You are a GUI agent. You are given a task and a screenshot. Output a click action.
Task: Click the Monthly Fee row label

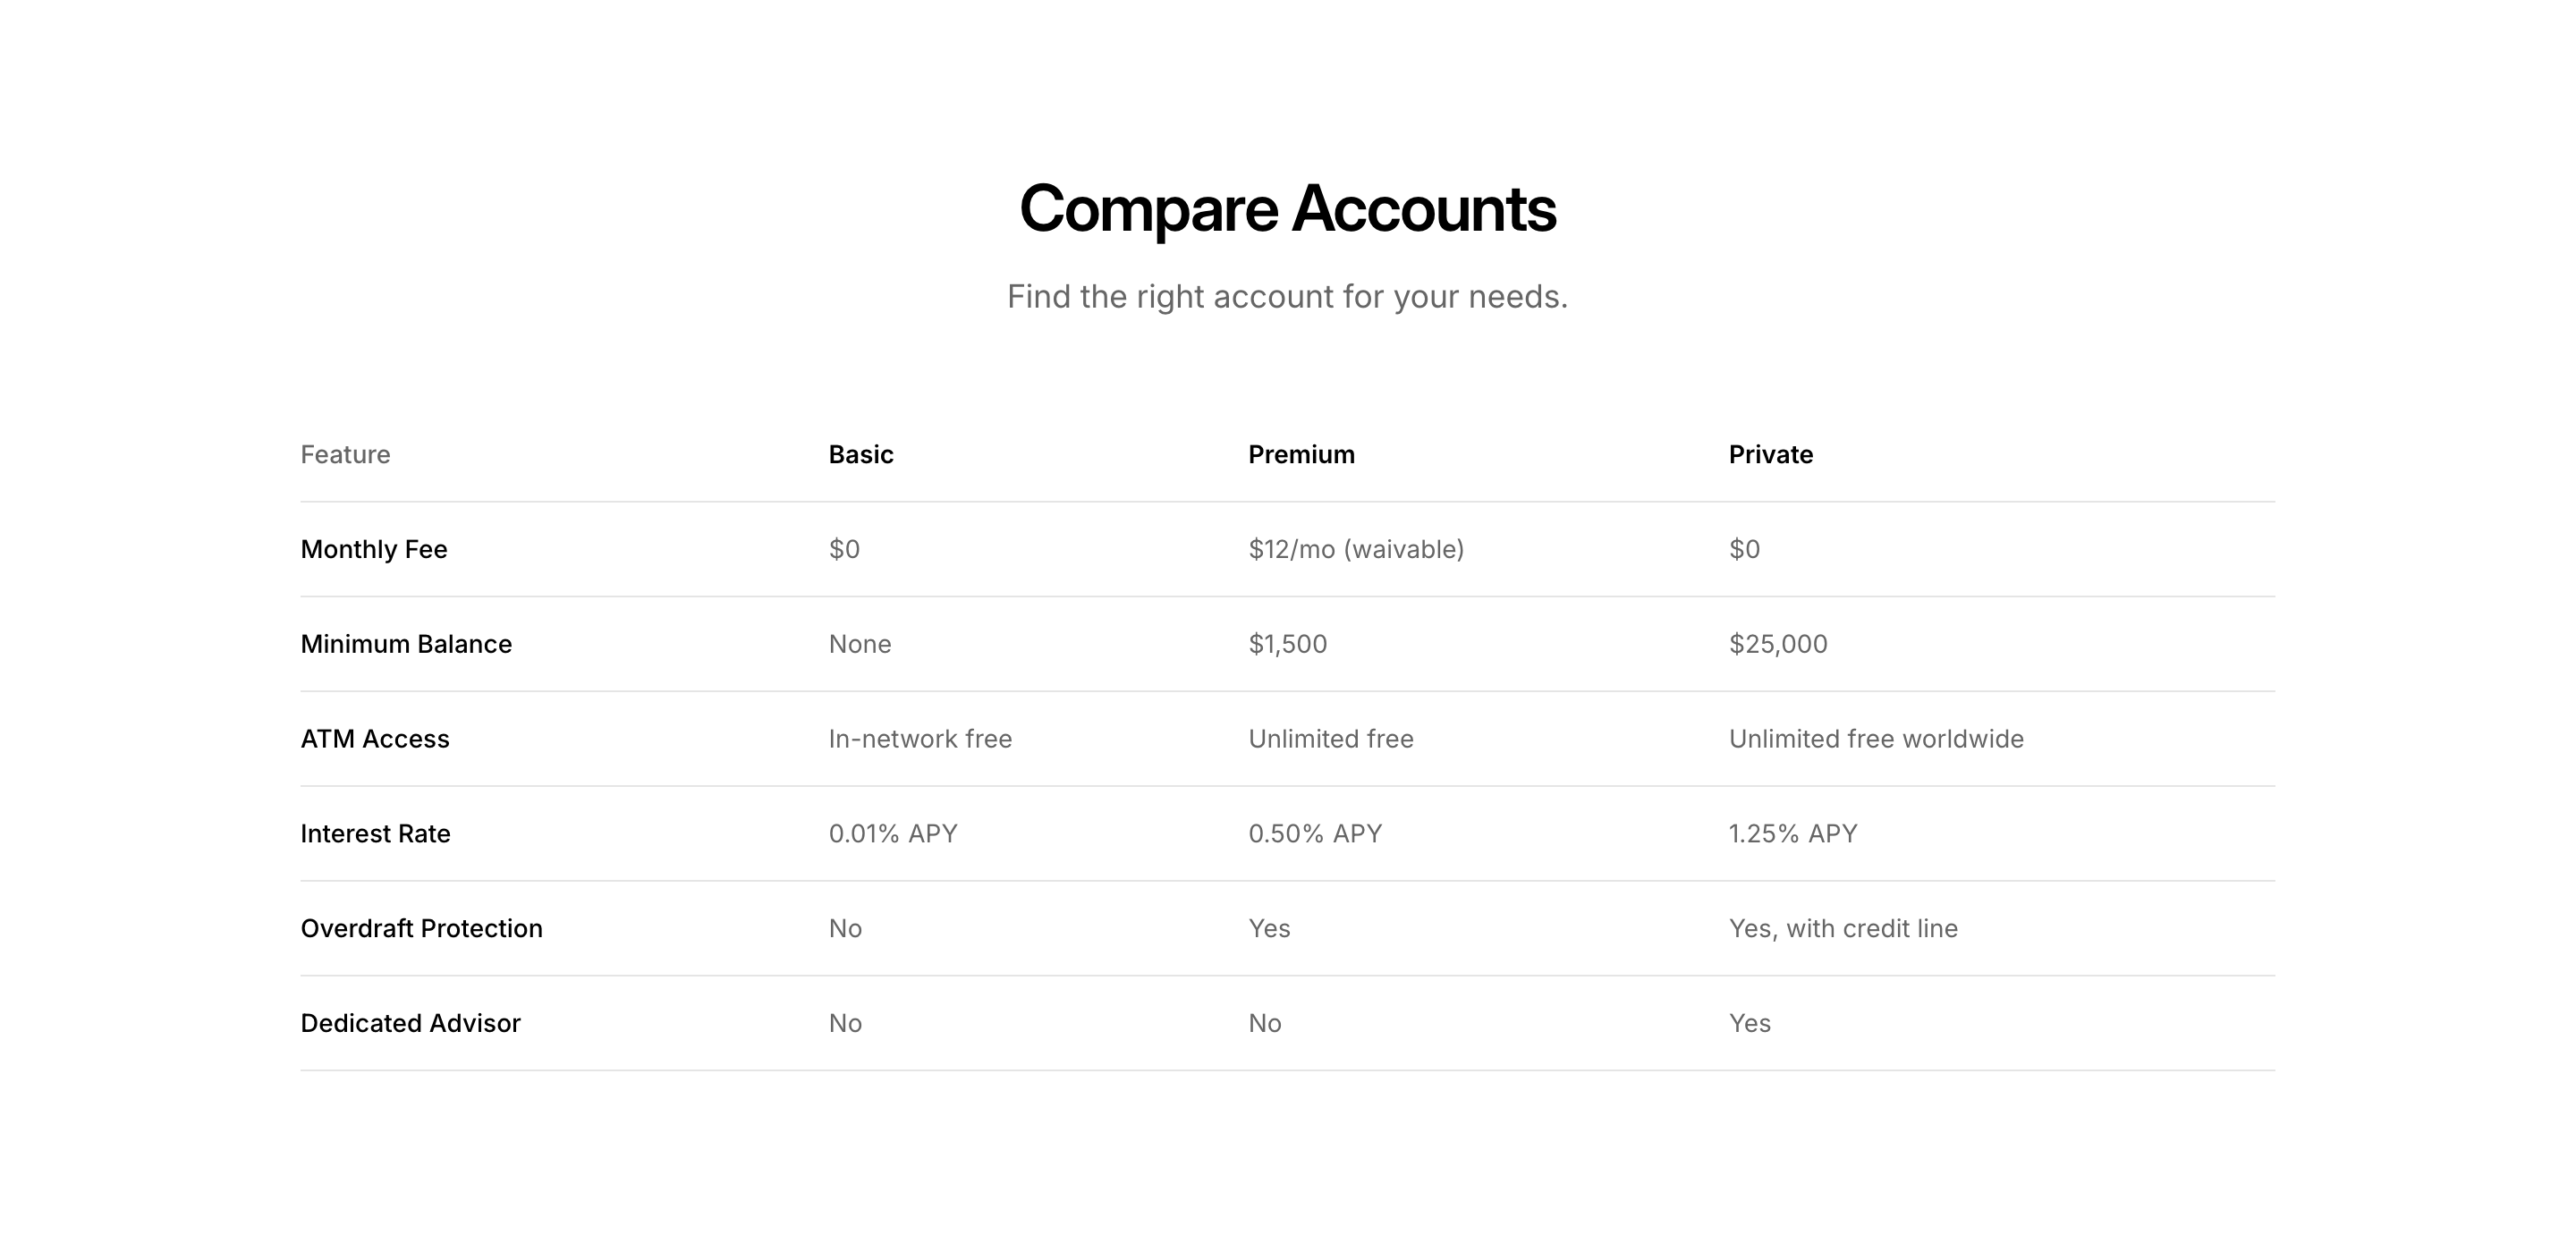click(374, 549)
